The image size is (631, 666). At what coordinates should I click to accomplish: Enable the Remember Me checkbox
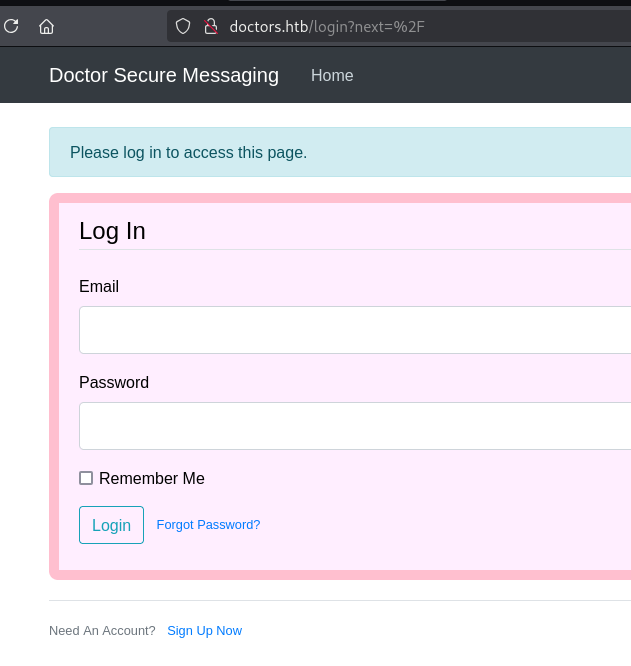[86, 478]
